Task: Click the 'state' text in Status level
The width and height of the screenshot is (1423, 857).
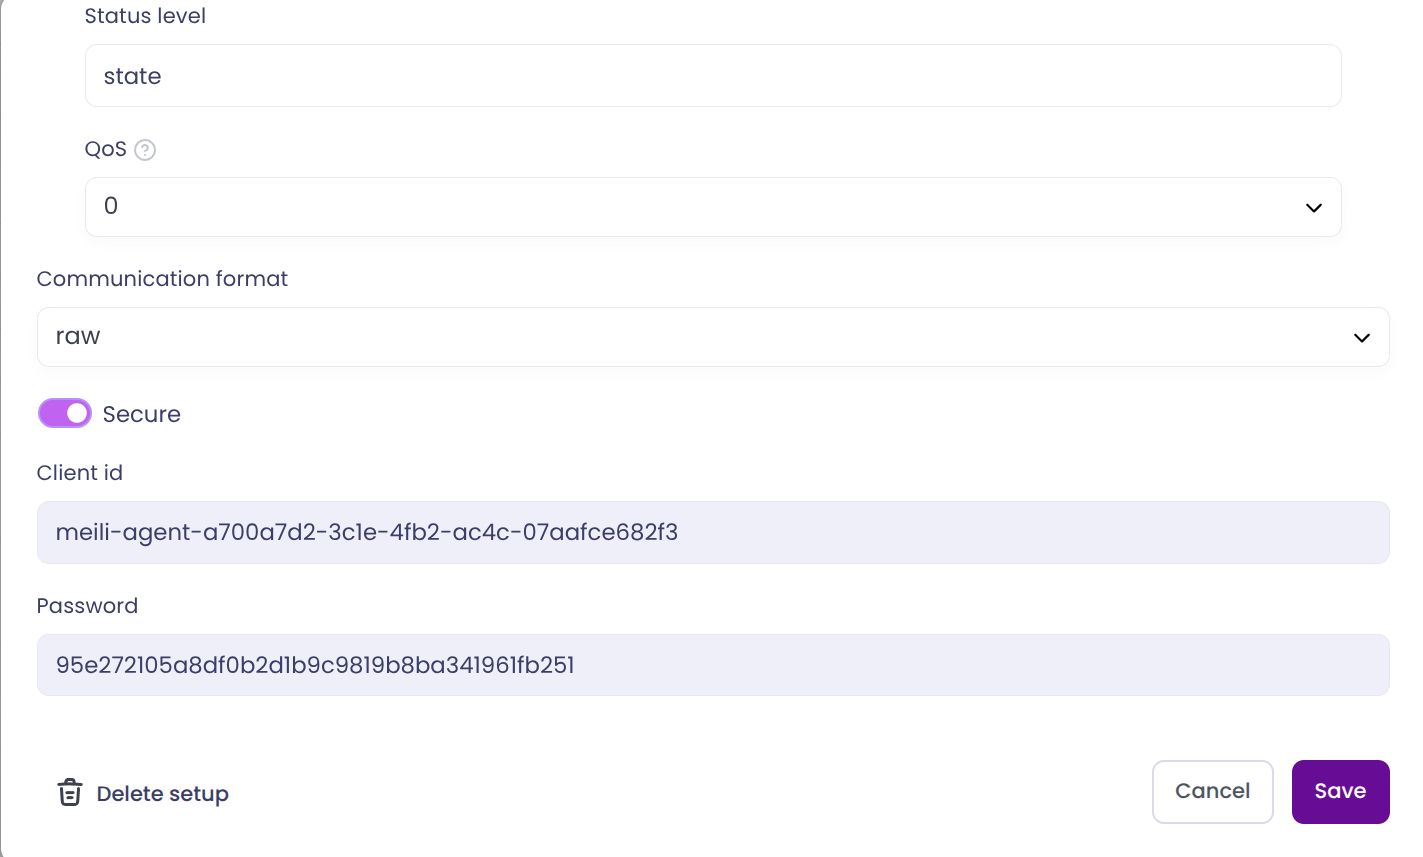Action: point(132,77)
